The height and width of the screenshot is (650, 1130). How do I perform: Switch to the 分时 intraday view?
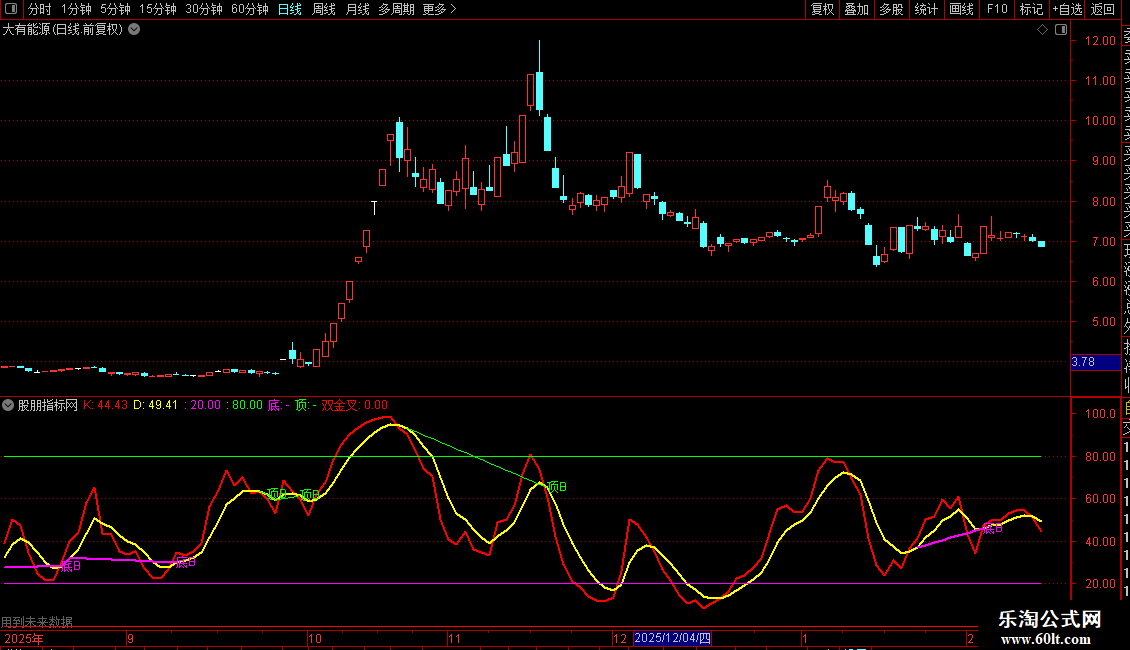(39, 9)
